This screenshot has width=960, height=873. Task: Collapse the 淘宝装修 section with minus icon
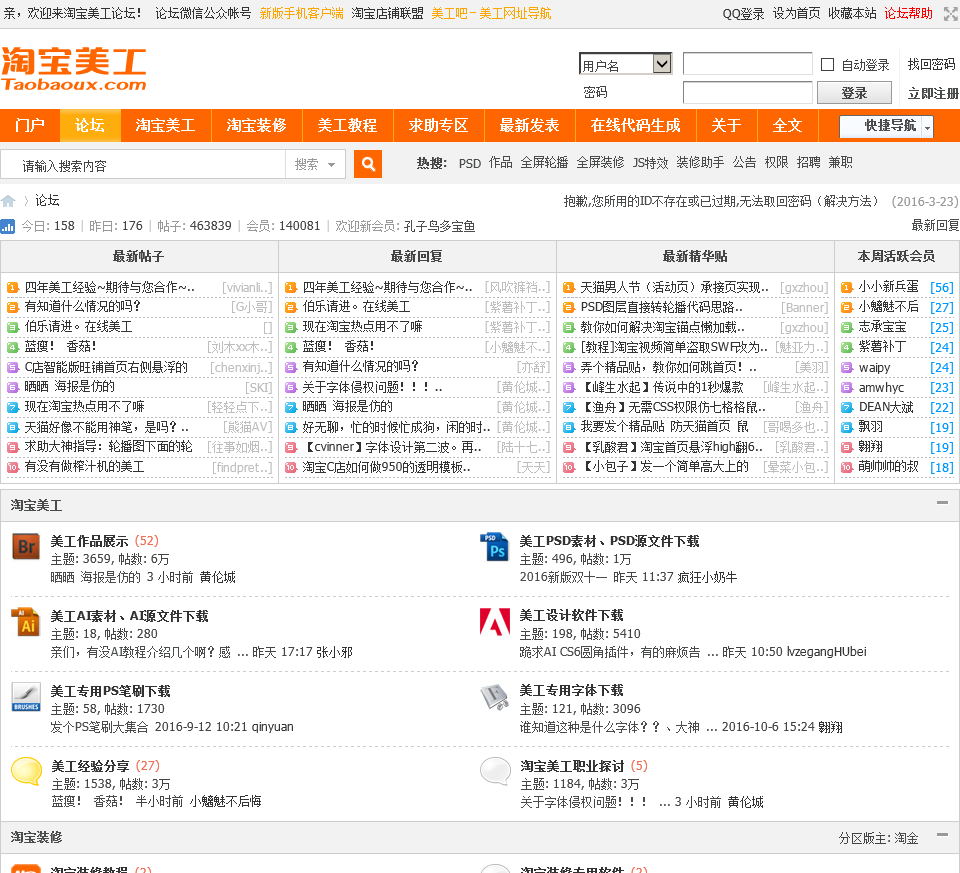[x=942, y=834]
